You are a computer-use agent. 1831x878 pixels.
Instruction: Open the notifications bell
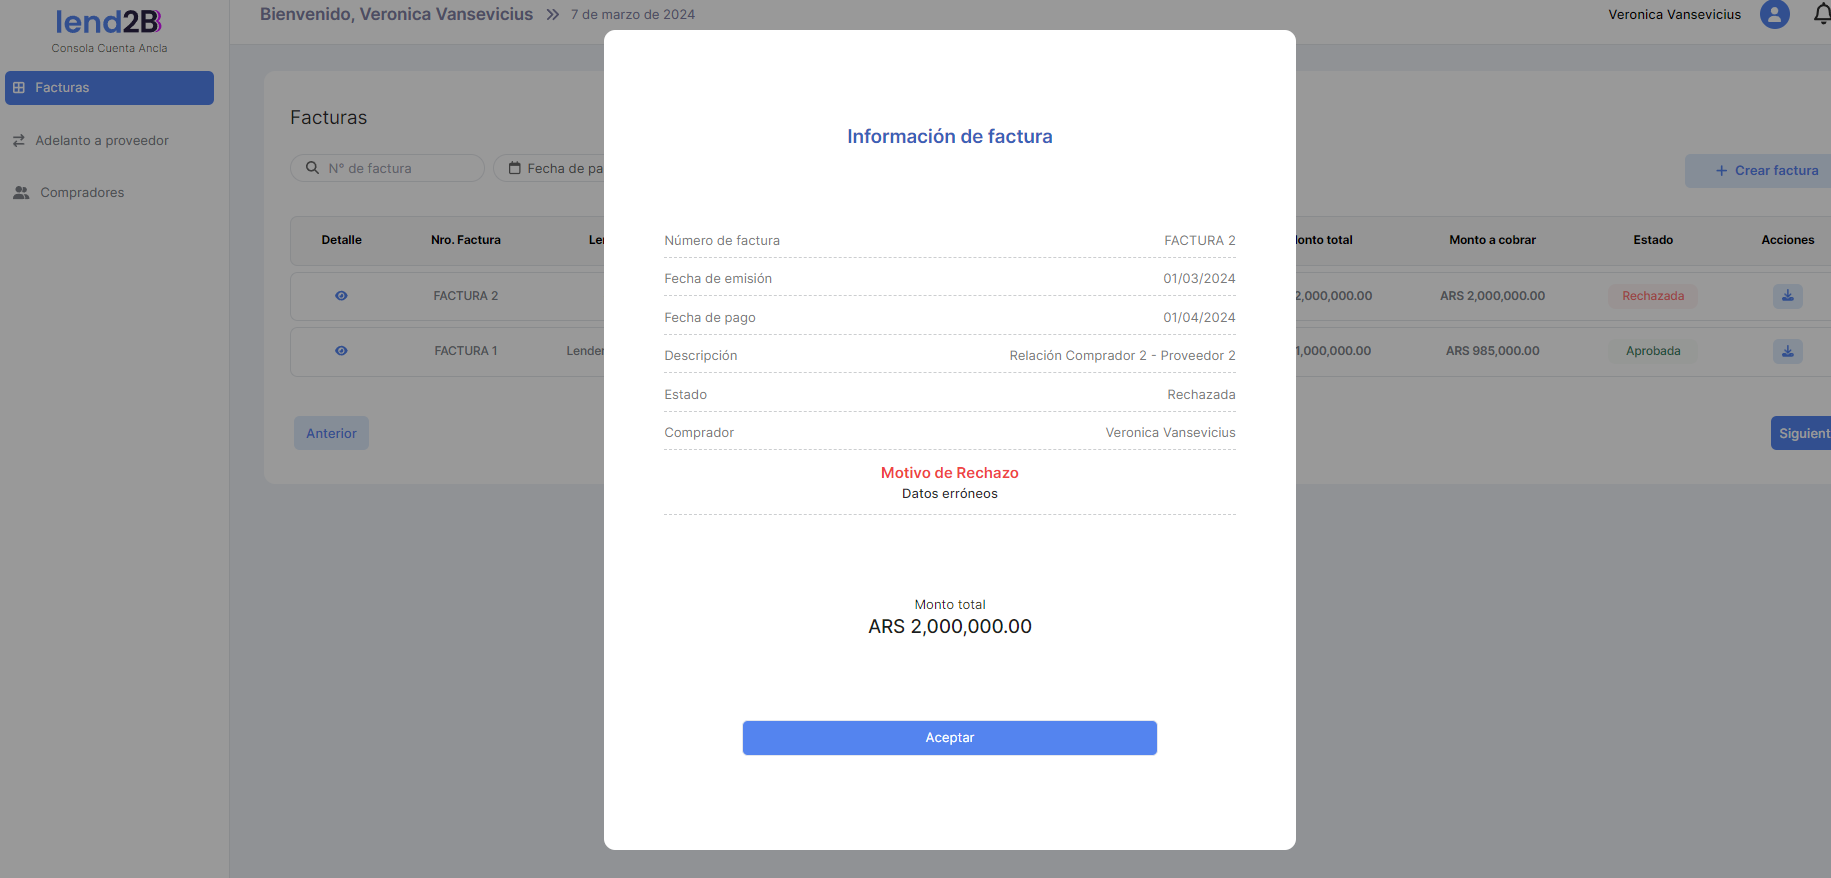(x=1821, y=14)
